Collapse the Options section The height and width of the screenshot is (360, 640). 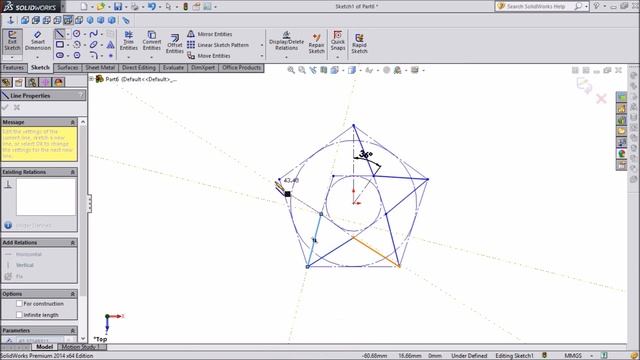click(x=73, y=293)
